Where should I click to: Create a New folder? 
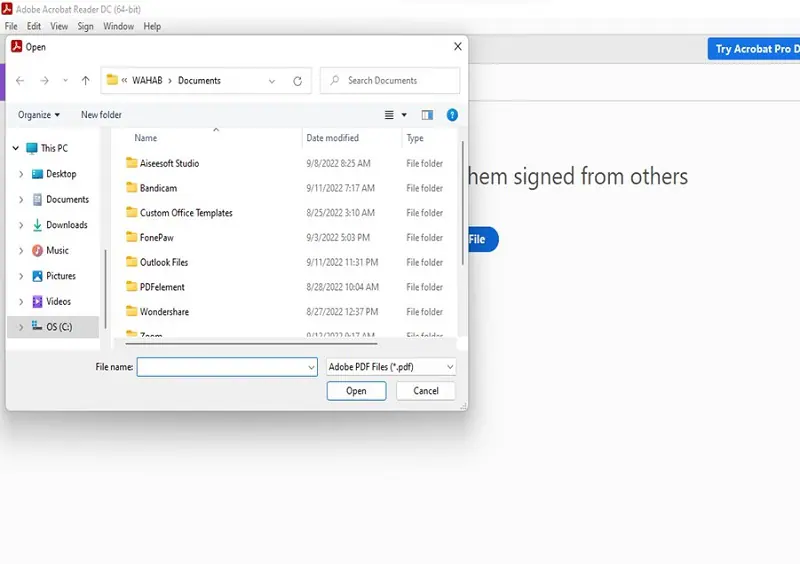point(101,115)
